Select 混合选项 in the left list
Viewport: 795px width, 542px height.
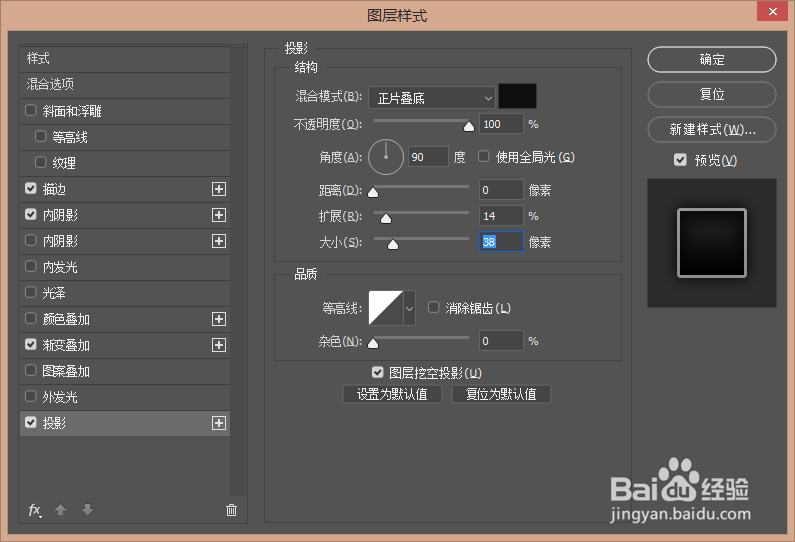[125, 85]
